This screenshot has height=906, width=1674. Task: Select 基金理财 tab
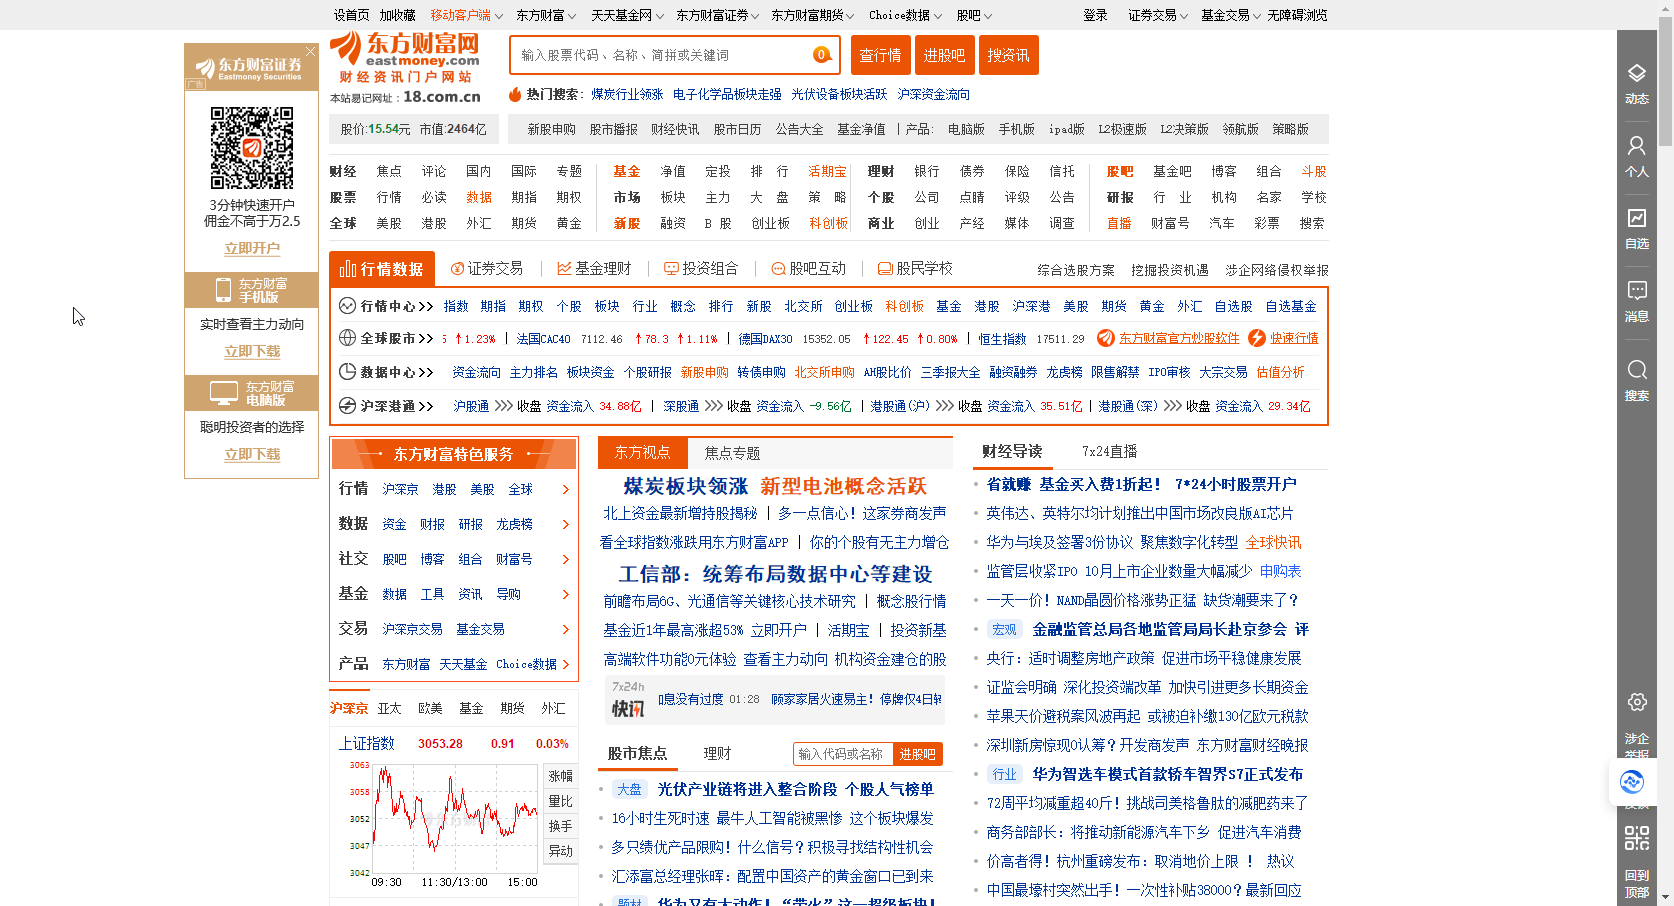(594, 268)
